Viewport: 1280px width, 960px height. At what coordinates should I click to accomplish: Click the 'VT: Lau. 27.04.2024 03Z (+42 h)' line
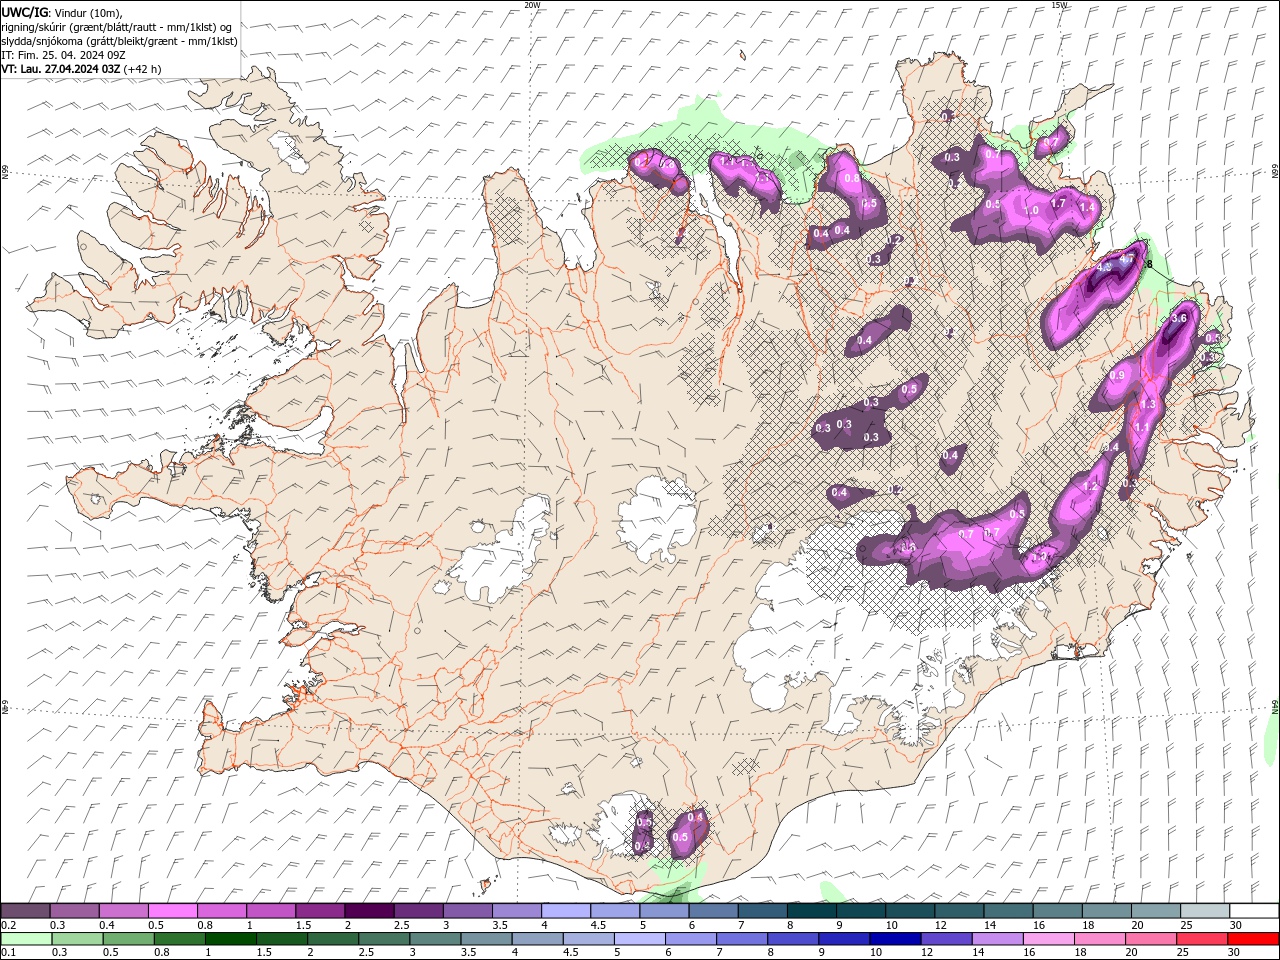tap(81, 69)
